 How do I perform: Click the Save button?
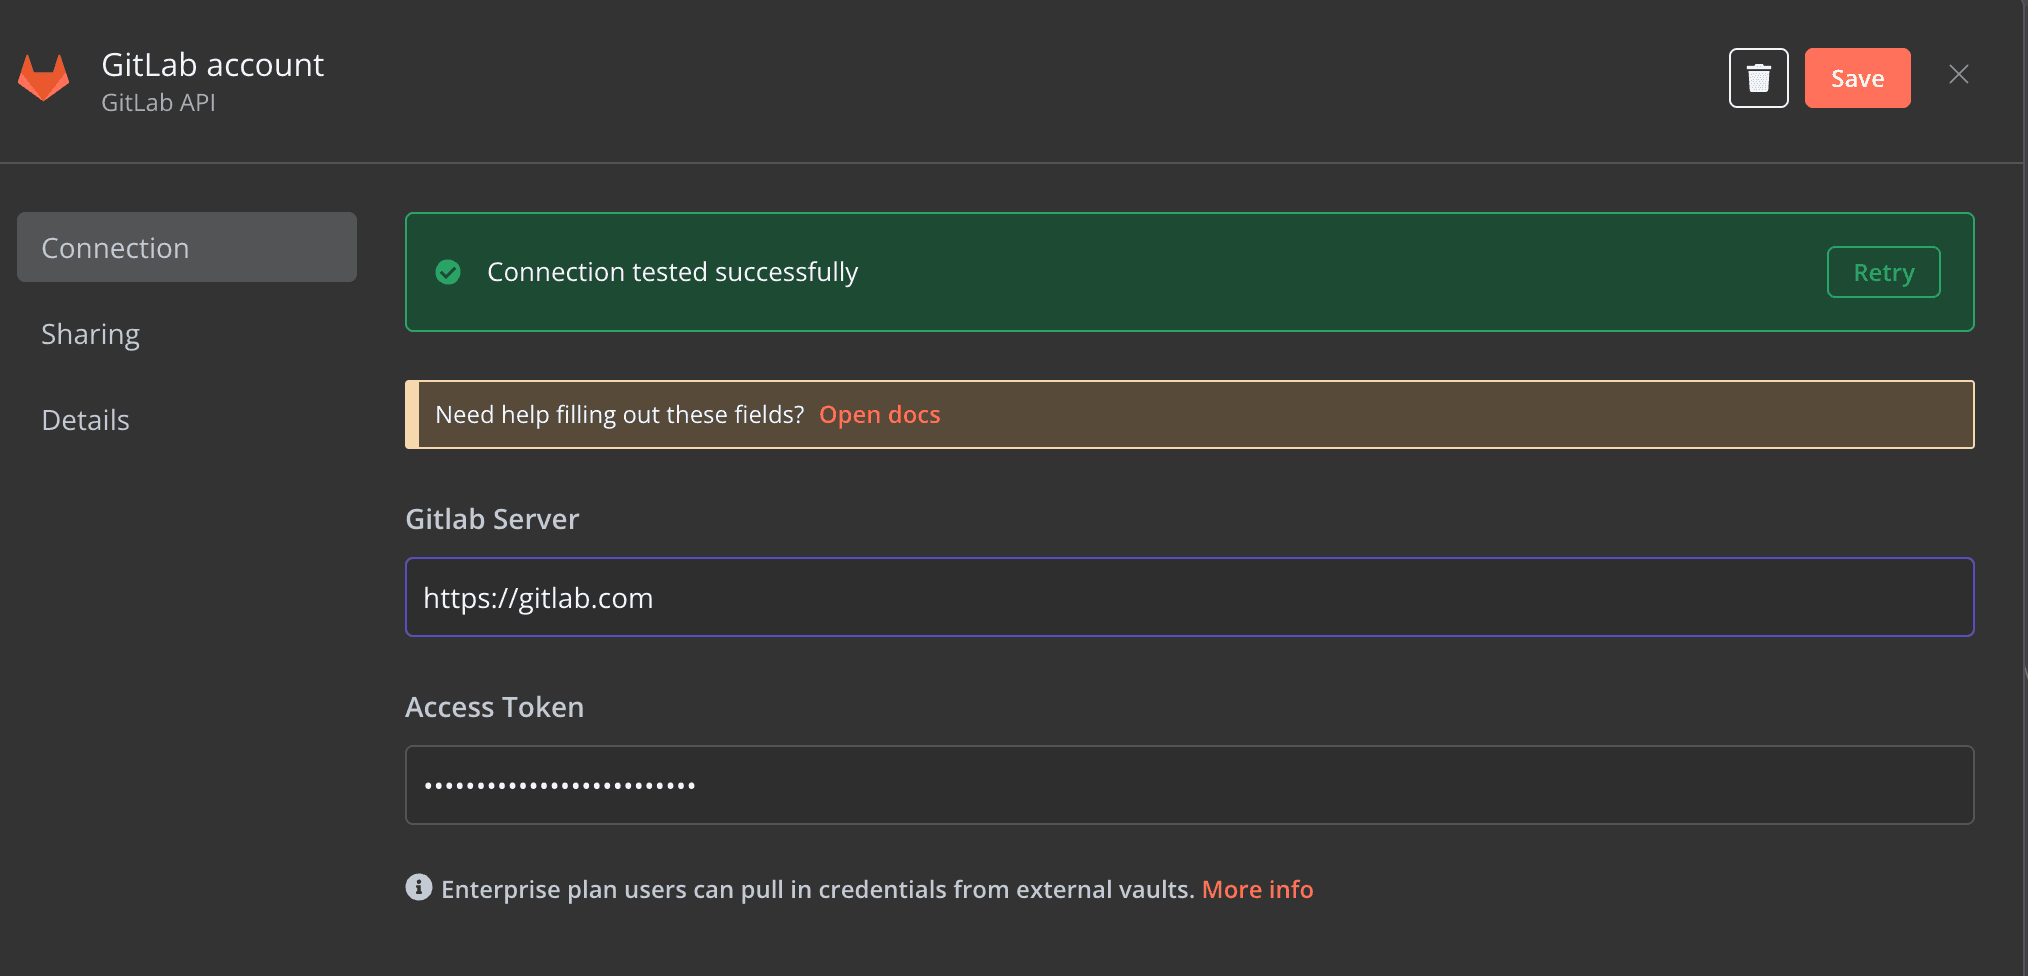pos(1857,77)
